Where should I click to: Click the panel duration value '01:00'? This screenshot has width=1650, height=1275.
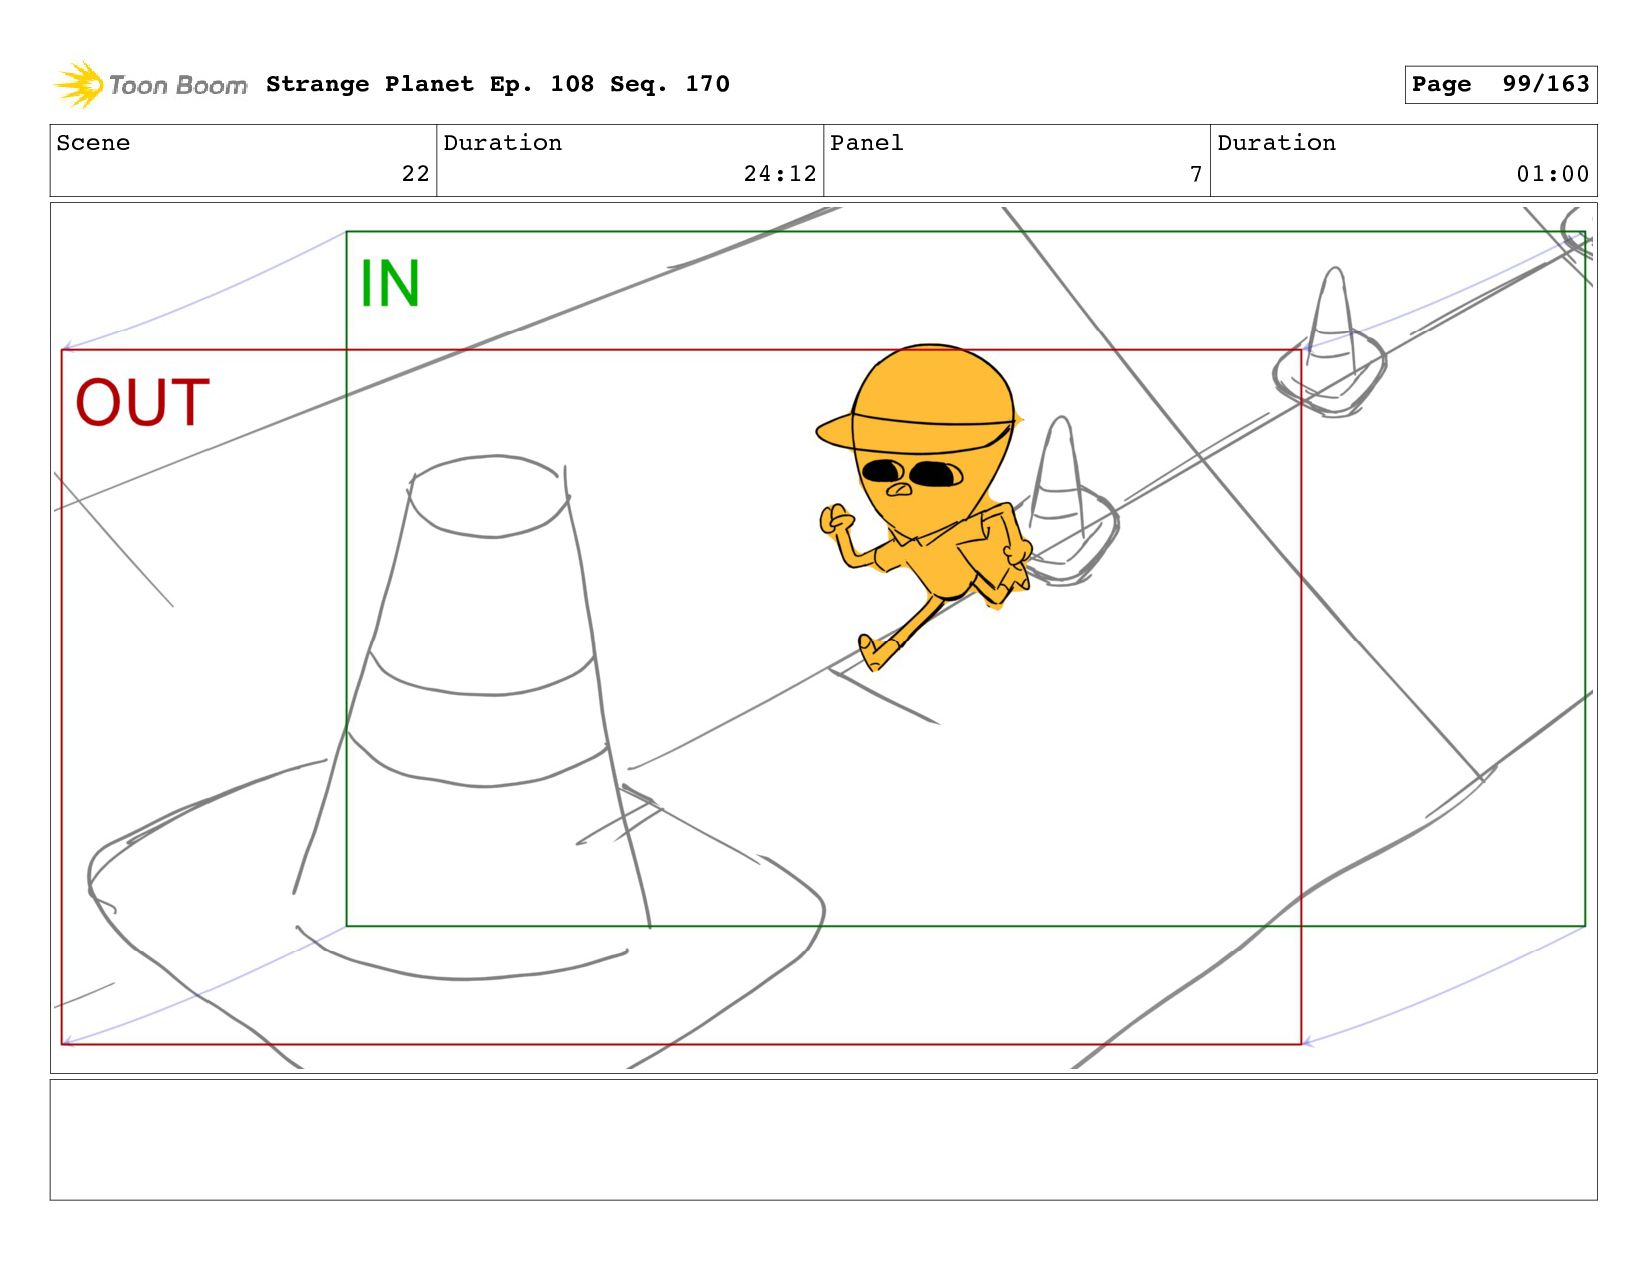1553,174
